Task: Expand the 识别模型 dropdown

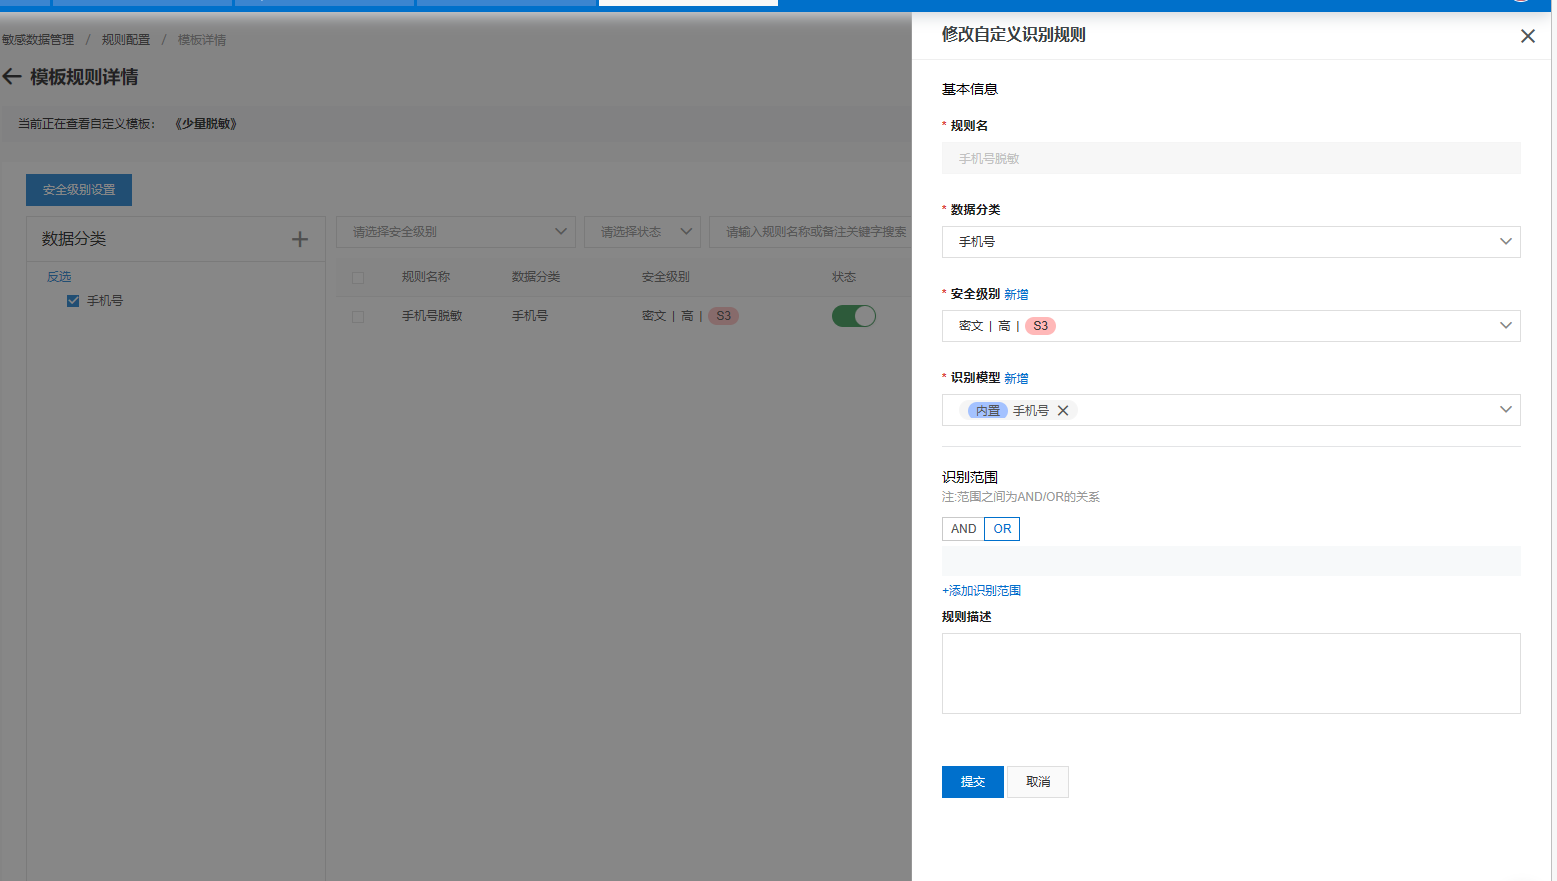Action: coord(1231,410)
